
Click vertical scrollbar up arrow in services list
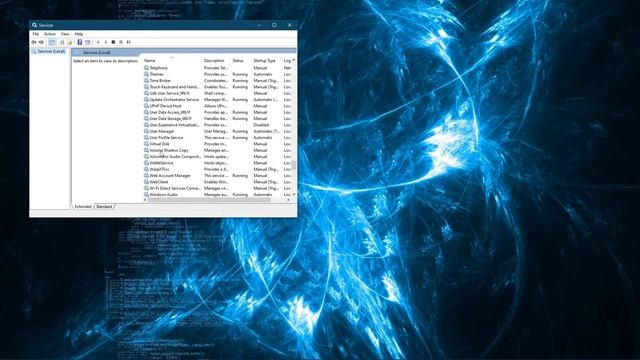click(294, 60)
